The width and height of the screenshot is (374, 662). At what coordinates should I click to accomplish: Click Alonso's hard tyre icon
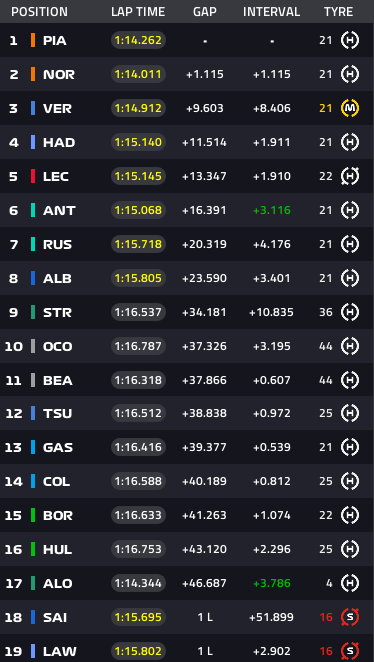[x=350, y=583]
